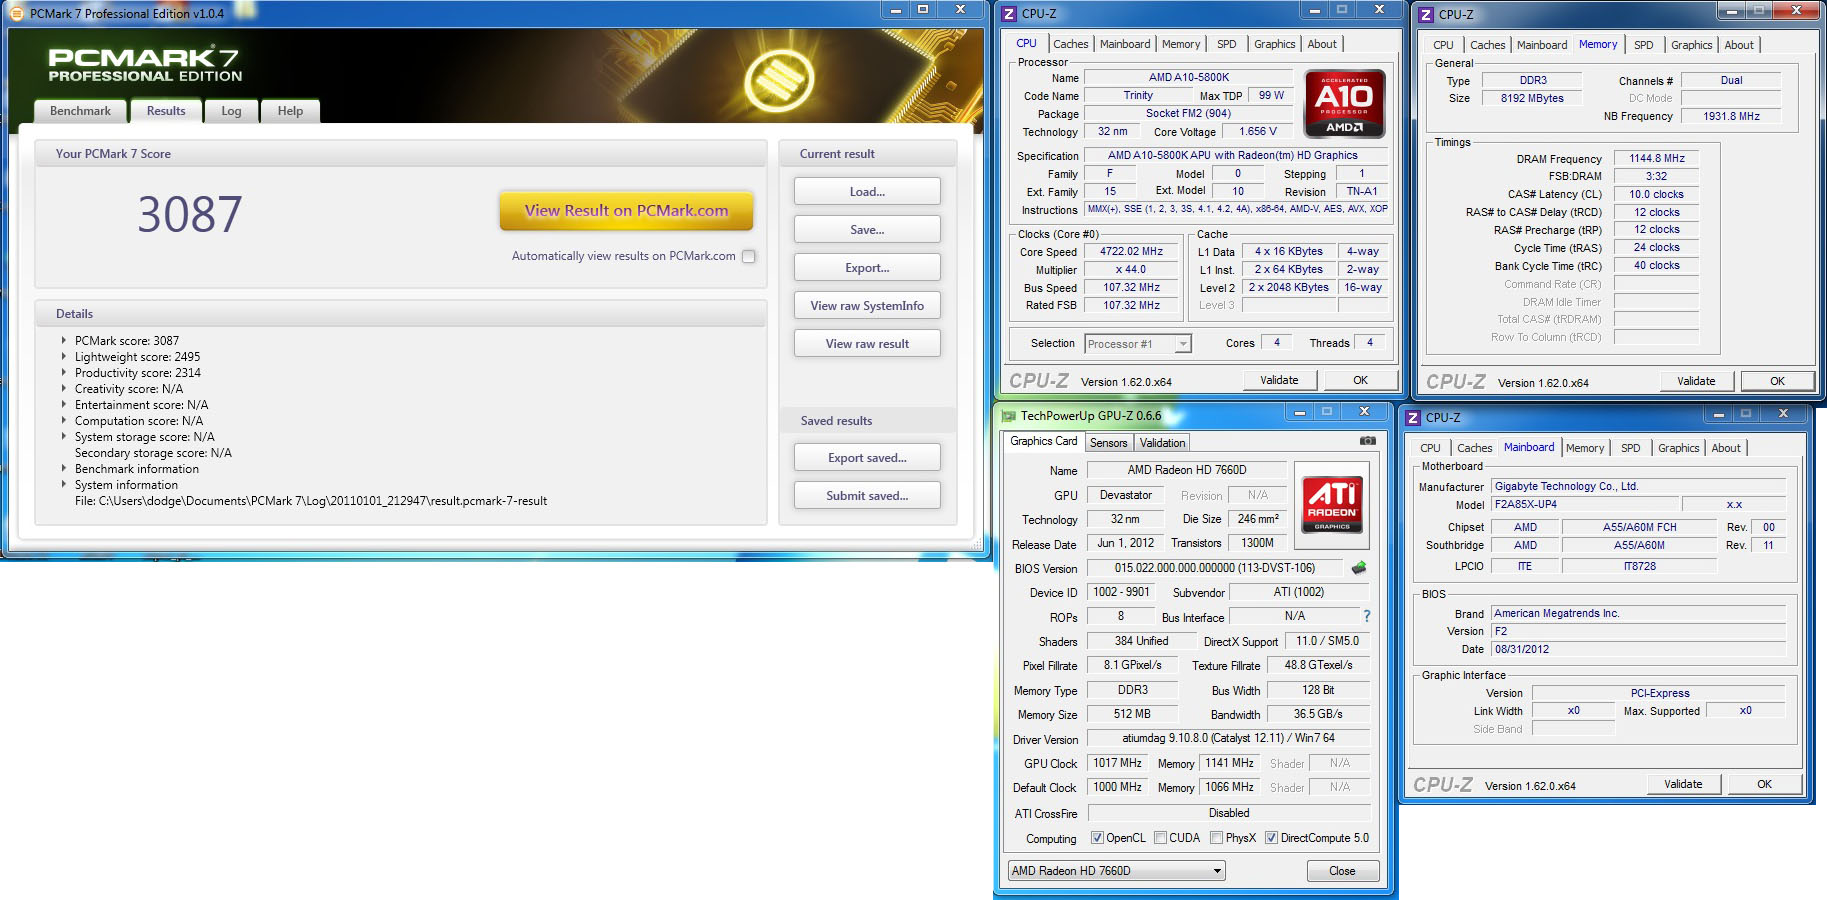Image resolution: width=1827 pixels, height=900 pixels.
Task: Click the 8192 MBytes memory size value
Action: tap(1532, 98)
